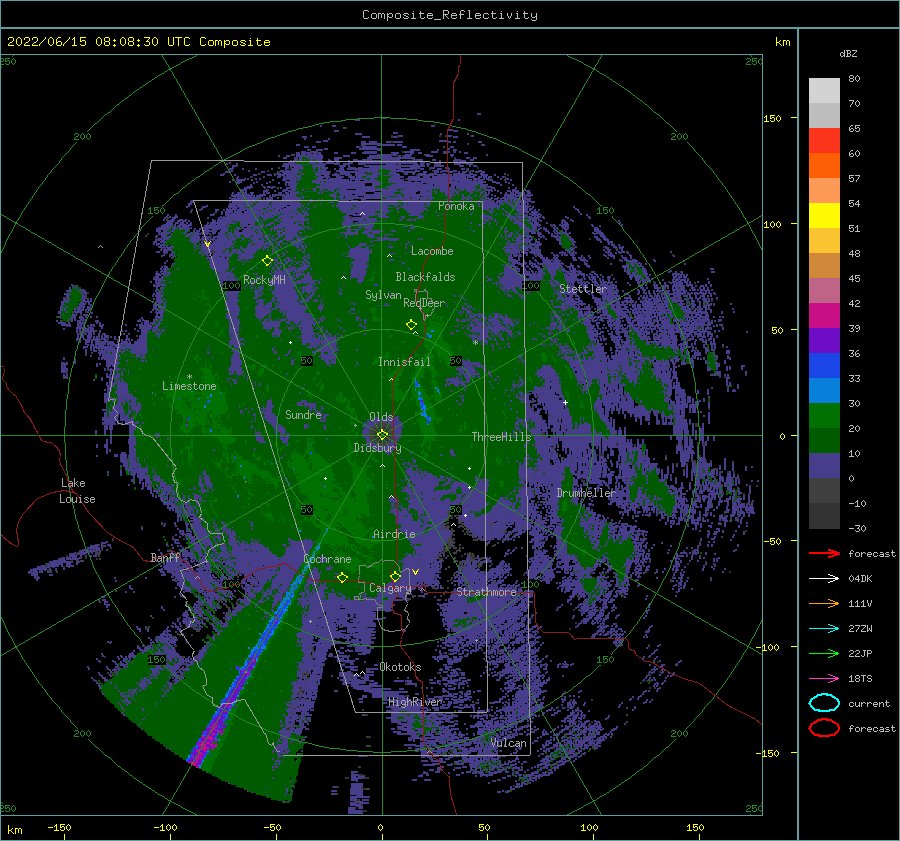Click the Okotoks city label
Image resolution: width=900 pixels, height=841 pixels.
point(400,667)
